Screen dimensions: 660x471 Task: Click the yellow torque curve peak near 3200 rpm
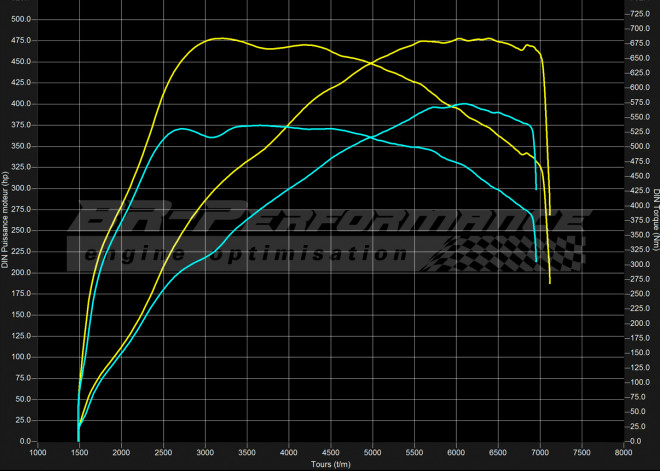220,38
